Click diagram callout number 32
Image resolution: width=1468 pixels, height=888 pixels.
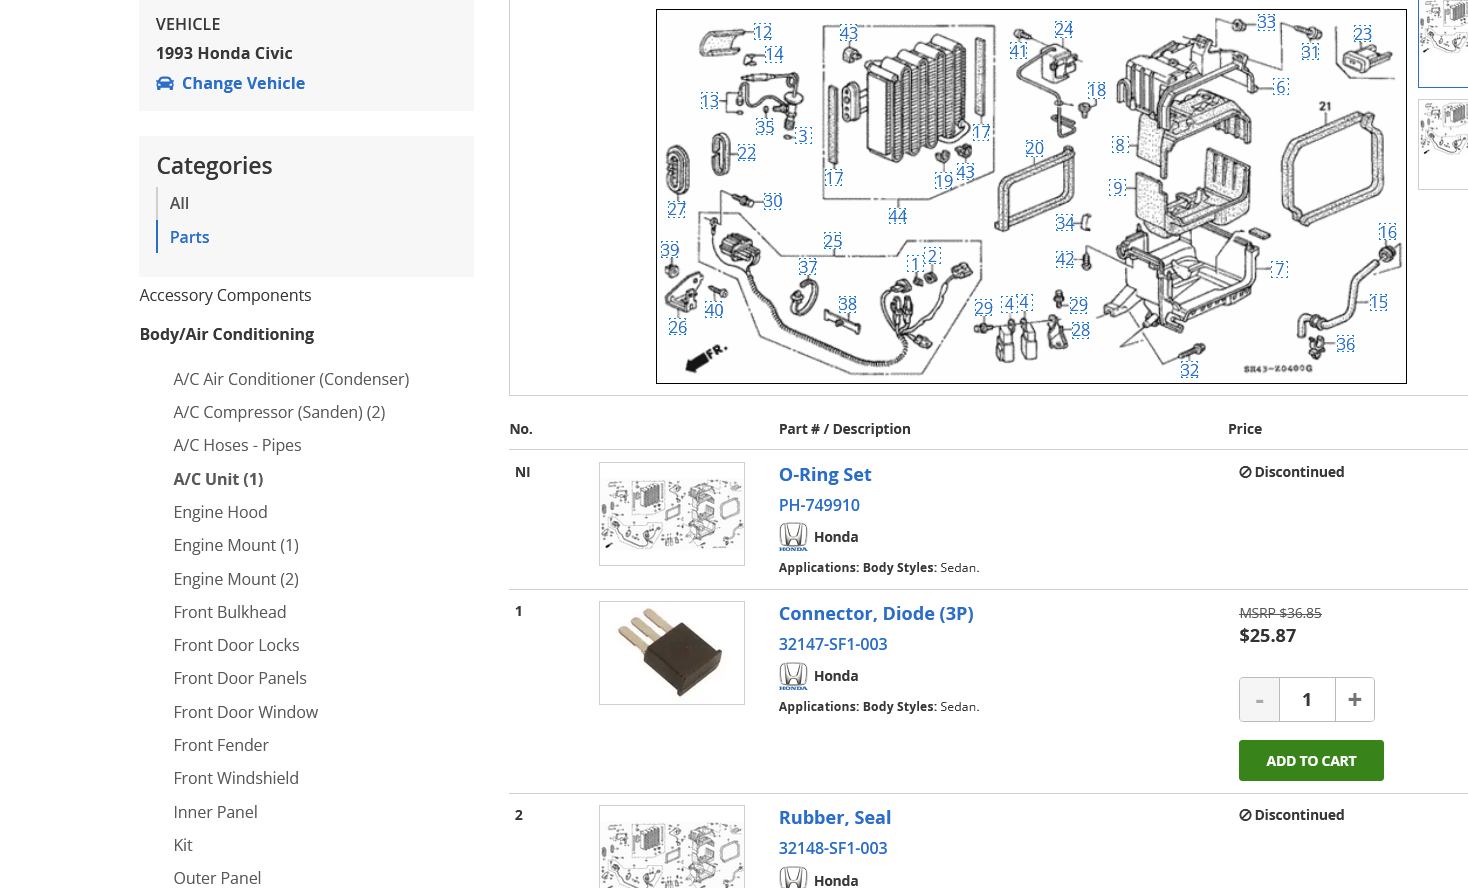1189,370
